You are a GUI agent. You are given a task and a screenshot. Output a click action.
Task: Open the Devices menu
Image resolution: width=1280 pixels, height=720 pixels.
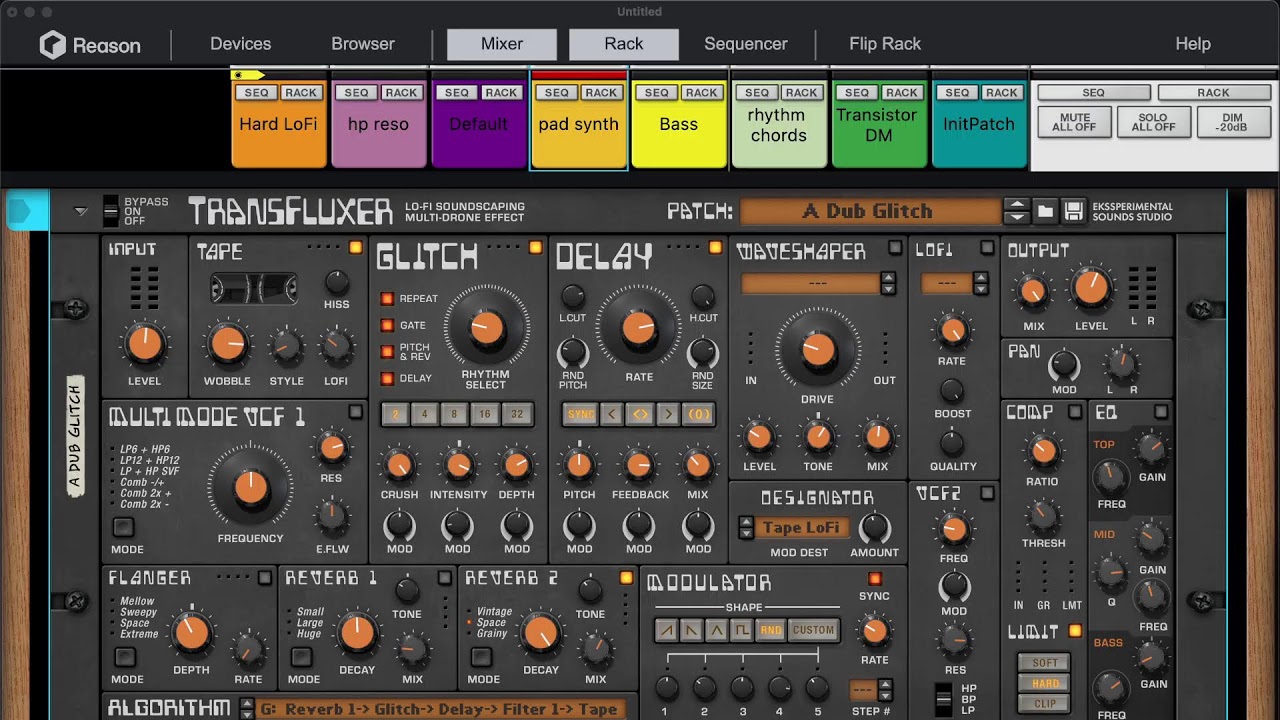click(240, 44)
